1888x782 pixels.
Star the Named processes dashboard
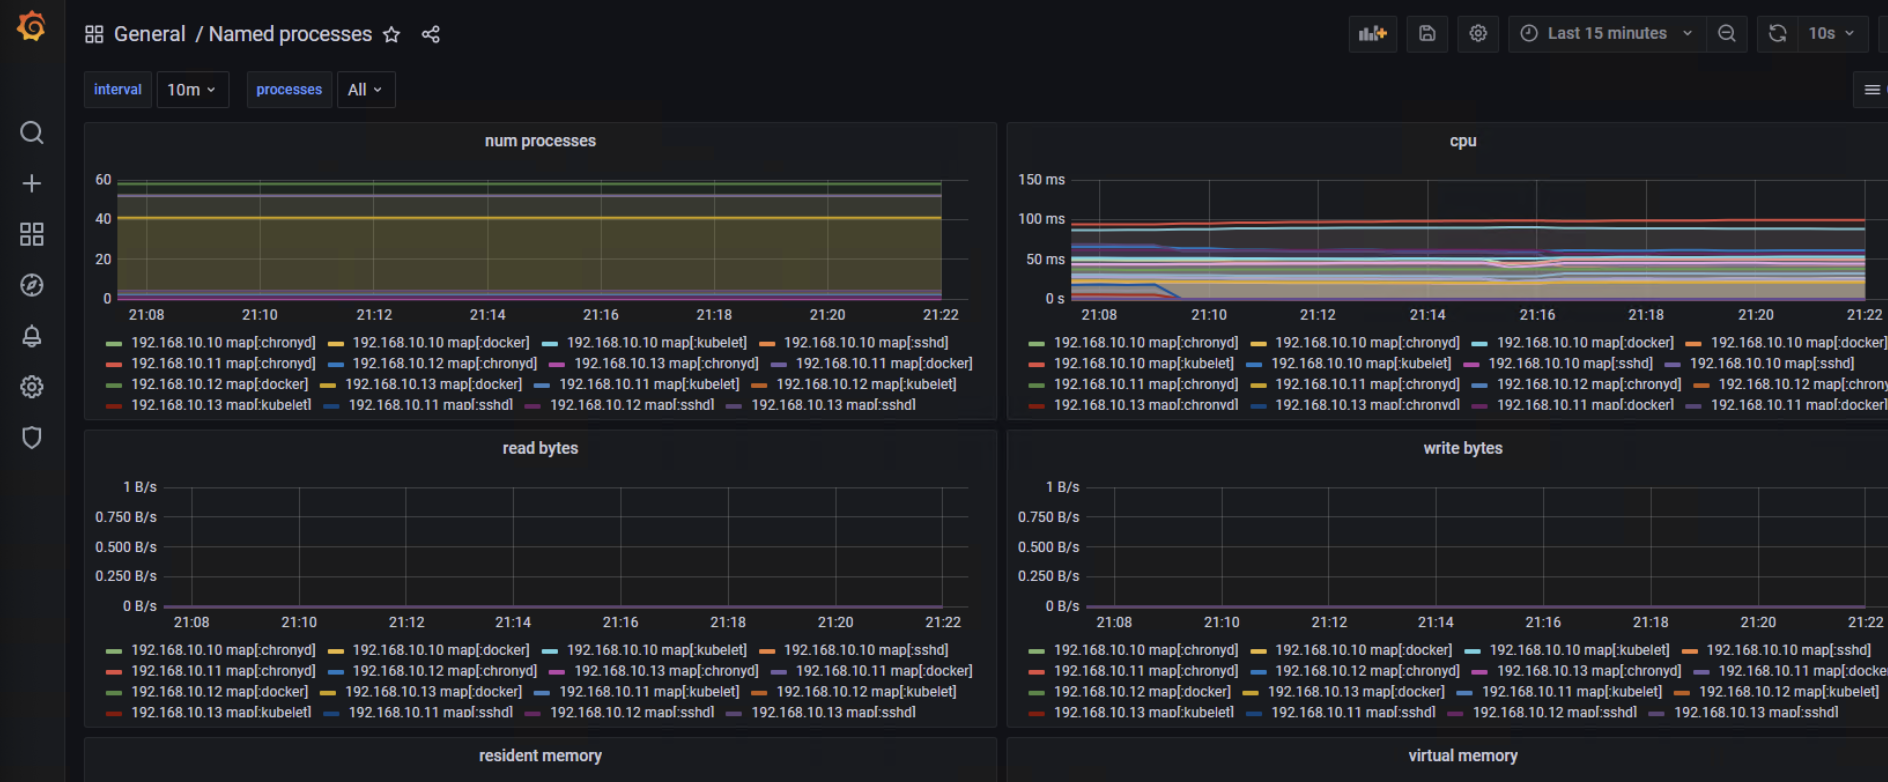tap(392, 35)
